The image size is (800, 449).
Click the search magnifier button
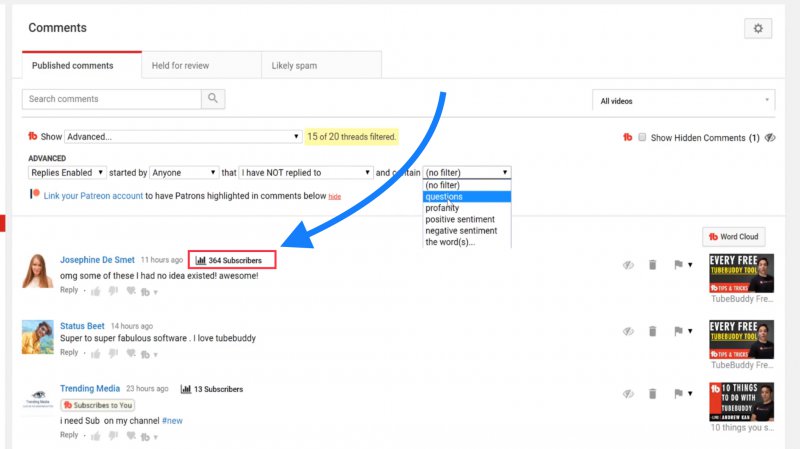[213, 99]
